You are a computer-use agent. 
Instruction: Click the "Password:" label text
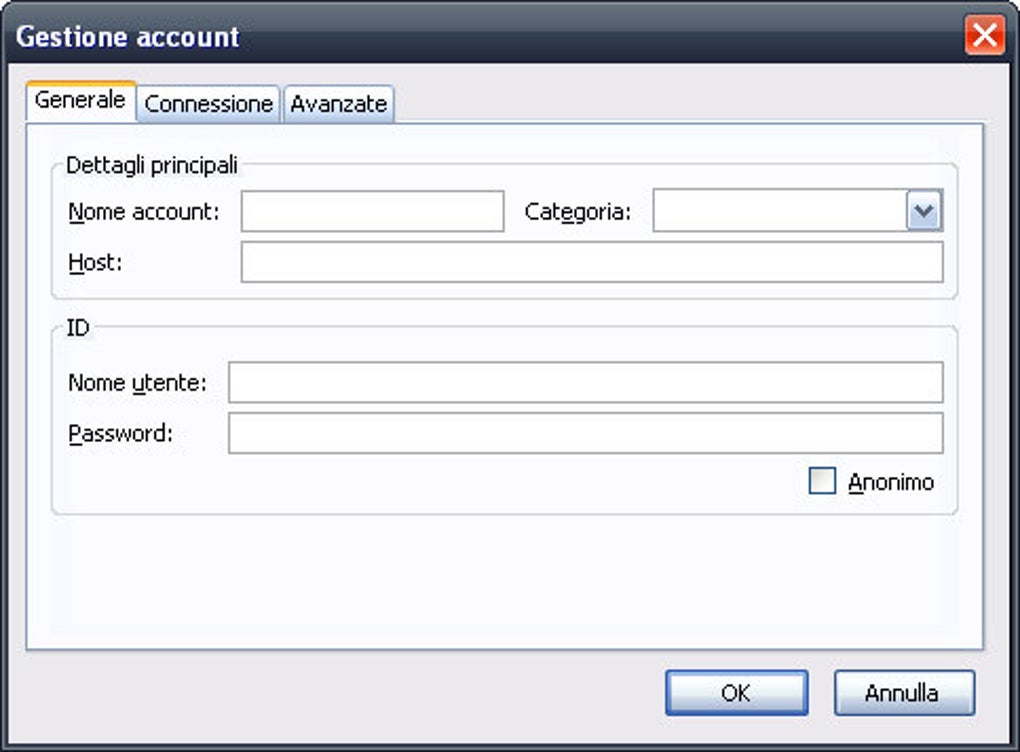click(121, 434)
